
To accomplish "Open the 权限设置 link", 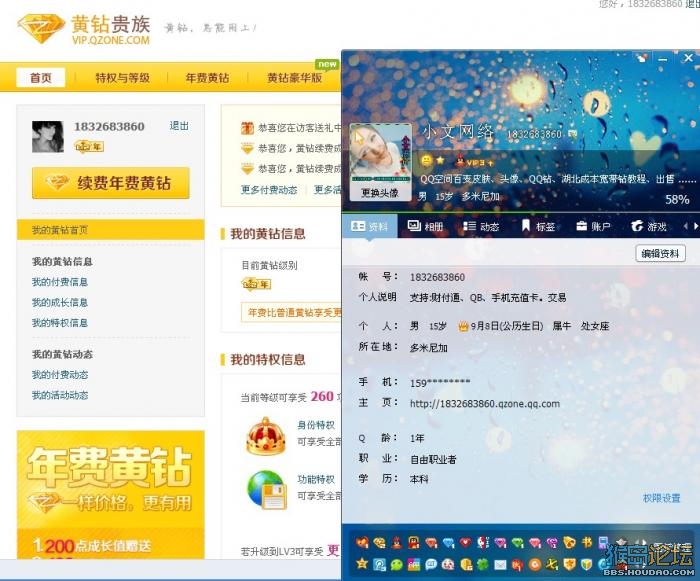I will (x=661, y=498).
